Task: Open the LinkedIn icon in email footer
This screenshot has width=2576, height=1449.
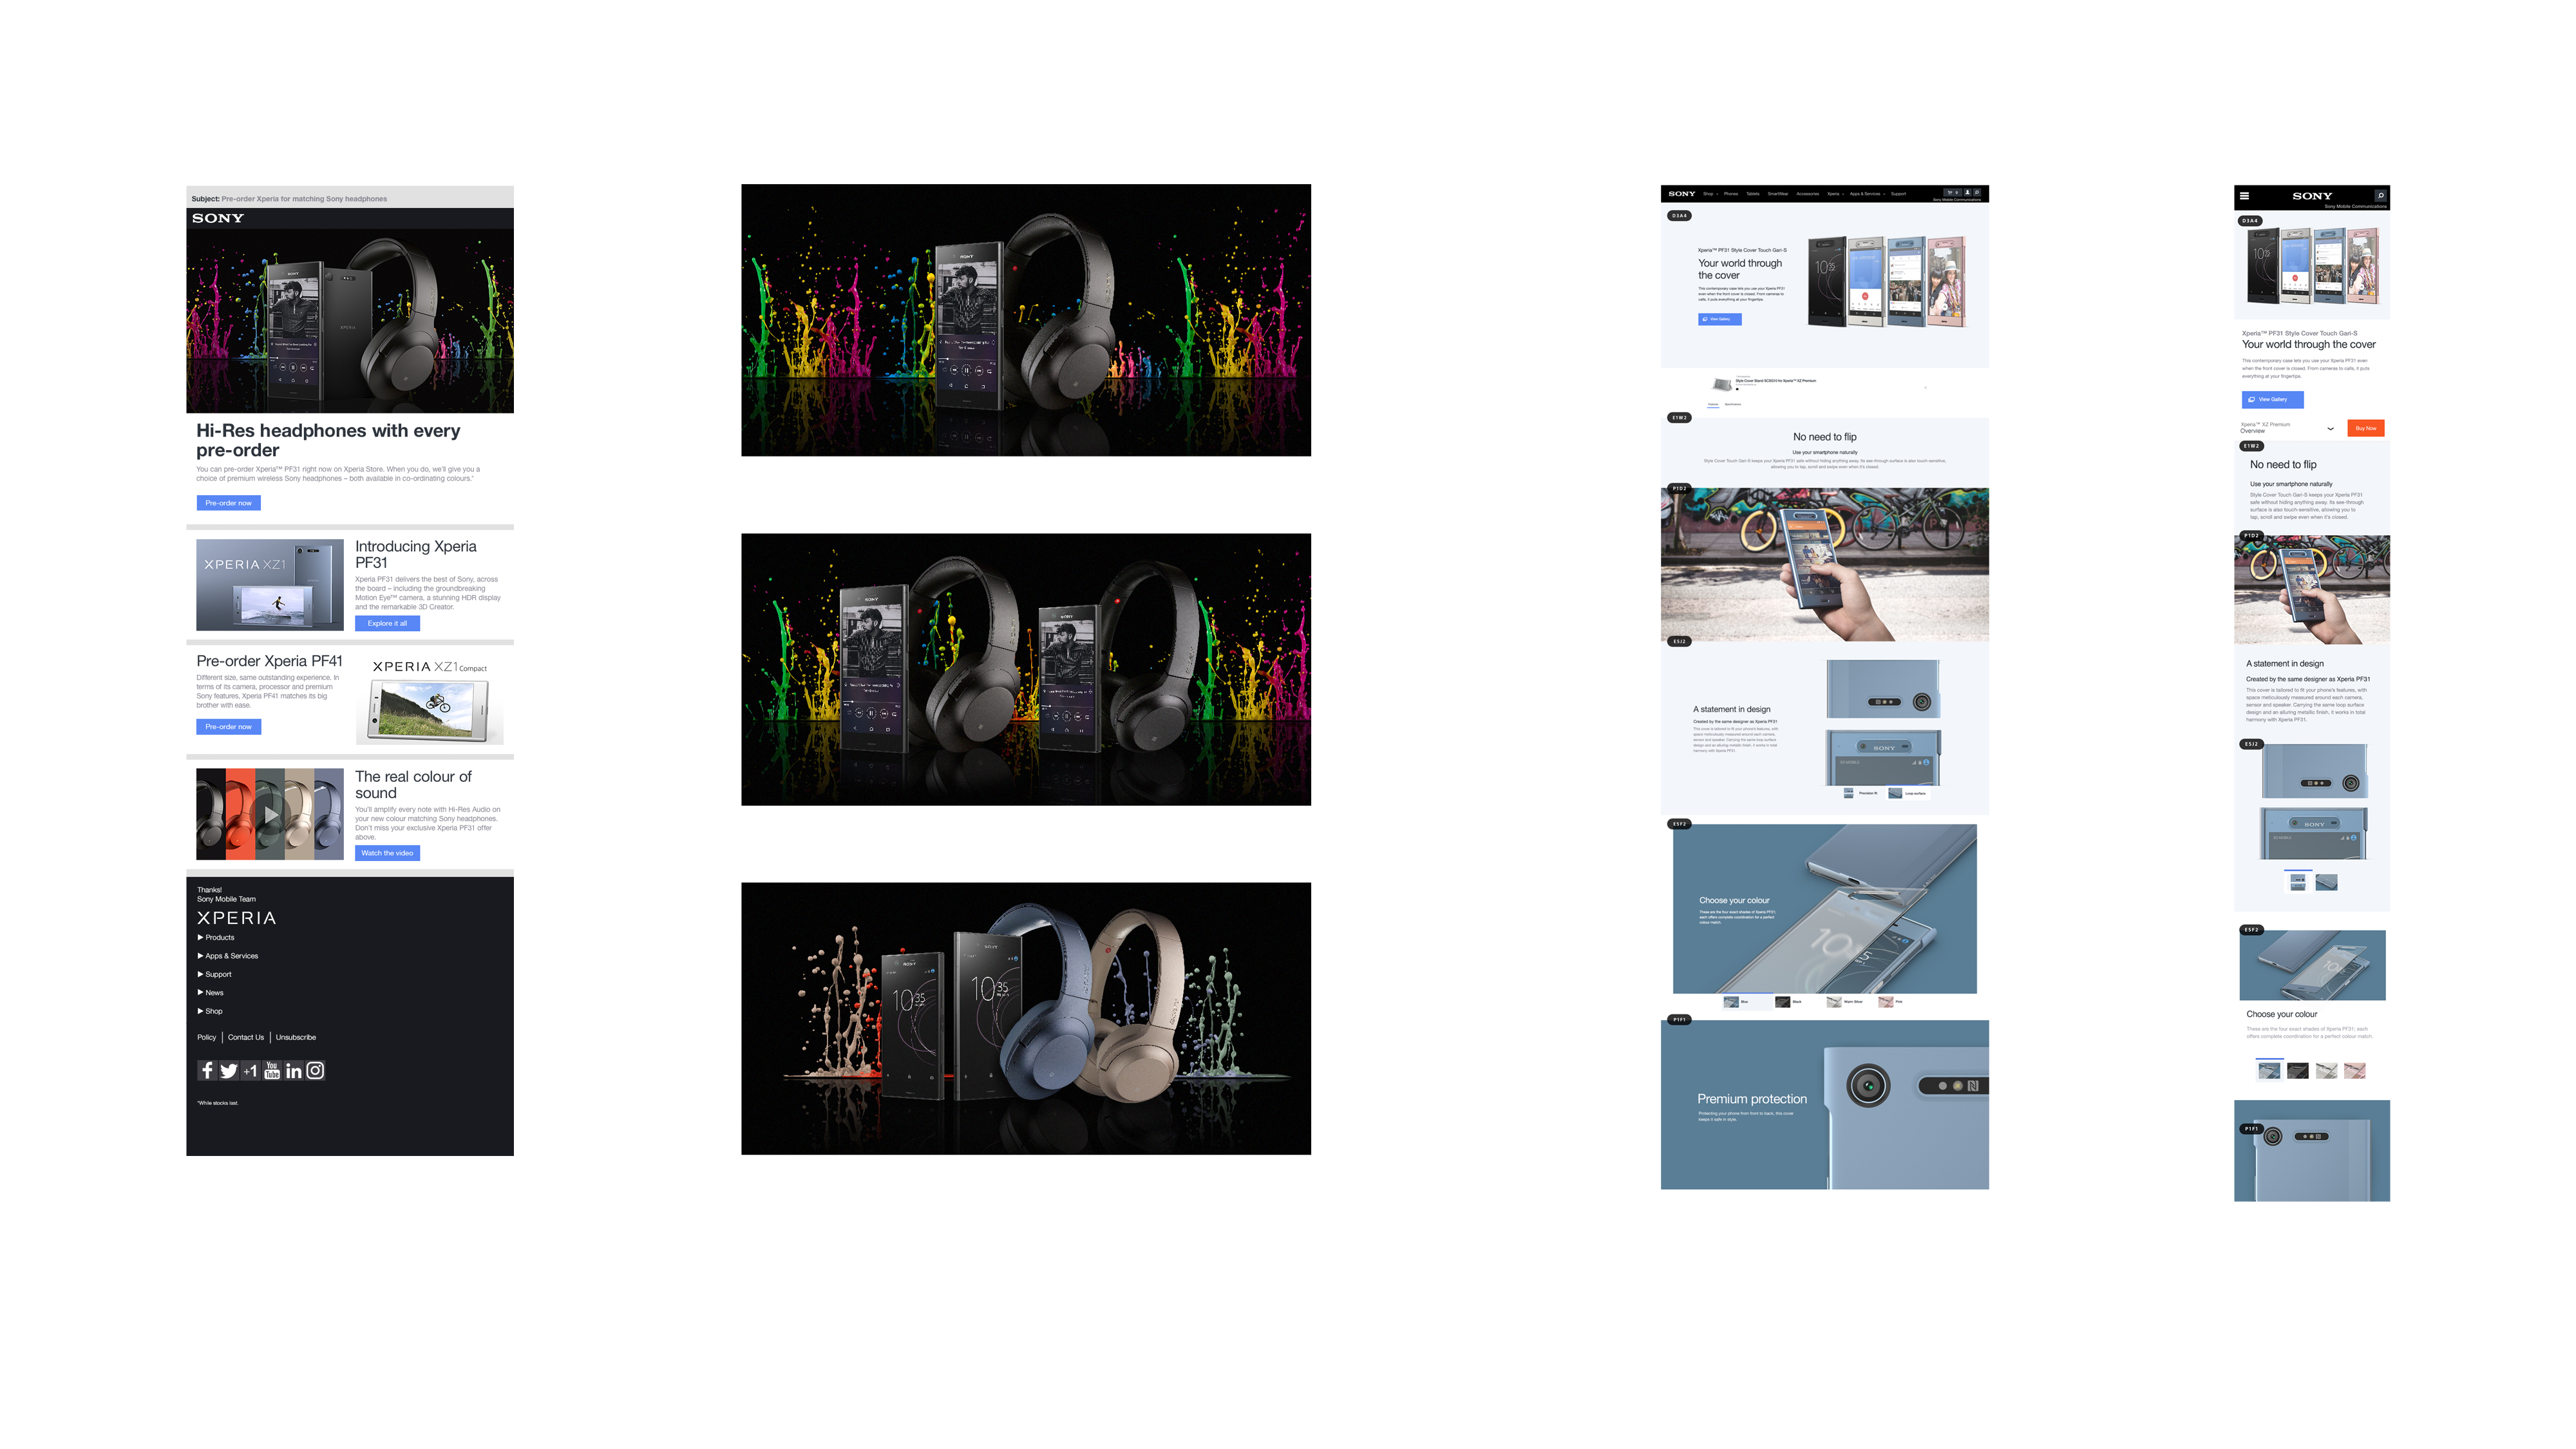Action: point(294,1070)
